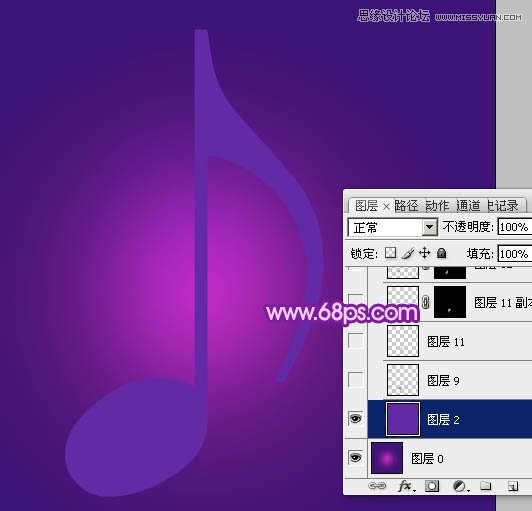This screenshot has width=532, height=511.
Task: Lock transparent pixels icon
Action: (391, 253)
